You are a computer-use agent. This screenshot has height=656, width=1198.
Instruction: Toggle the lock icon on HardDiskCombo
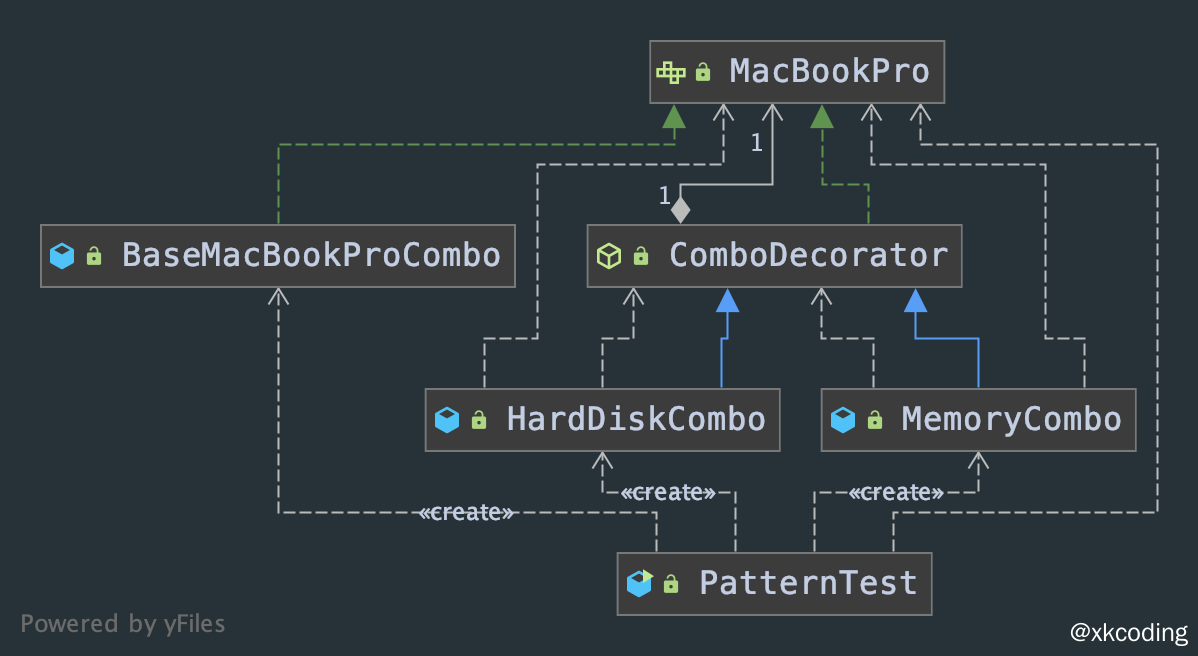(x=478, y=419)
